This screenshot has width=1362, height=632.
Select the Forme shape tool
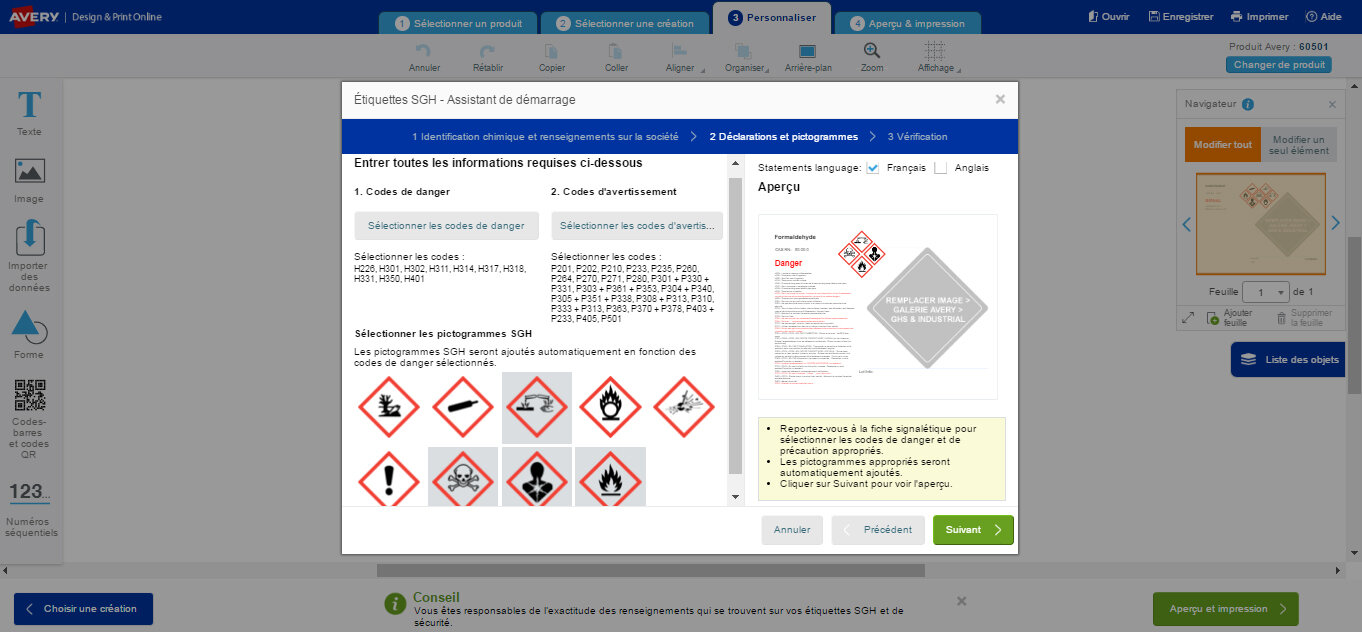[x=30, y=335]
